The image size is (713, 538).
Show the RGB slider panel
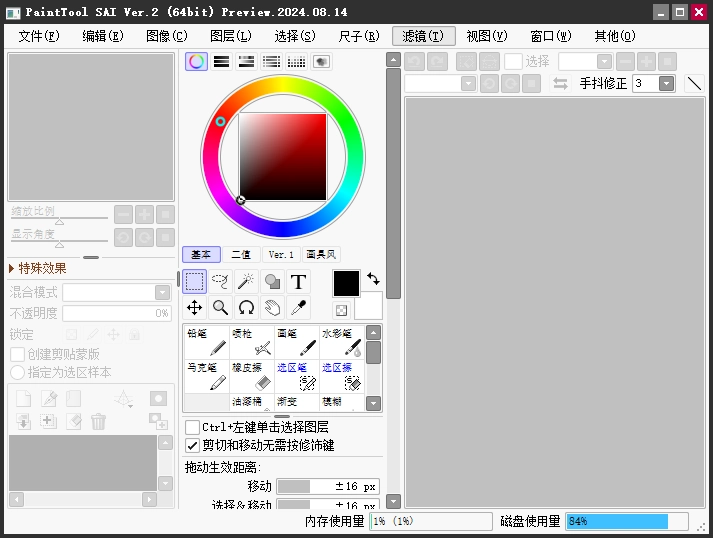[x=221, y=61]
